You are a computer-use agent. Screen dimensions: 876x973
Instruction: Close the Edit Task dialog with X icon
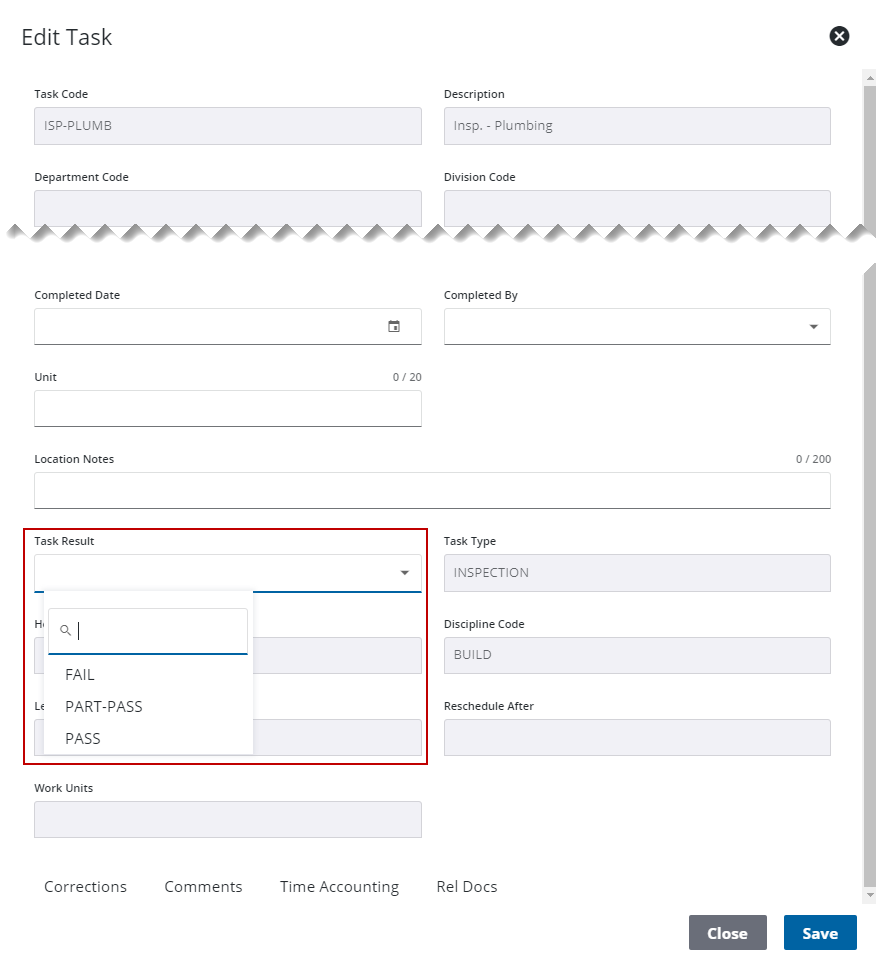coord(839,36)
